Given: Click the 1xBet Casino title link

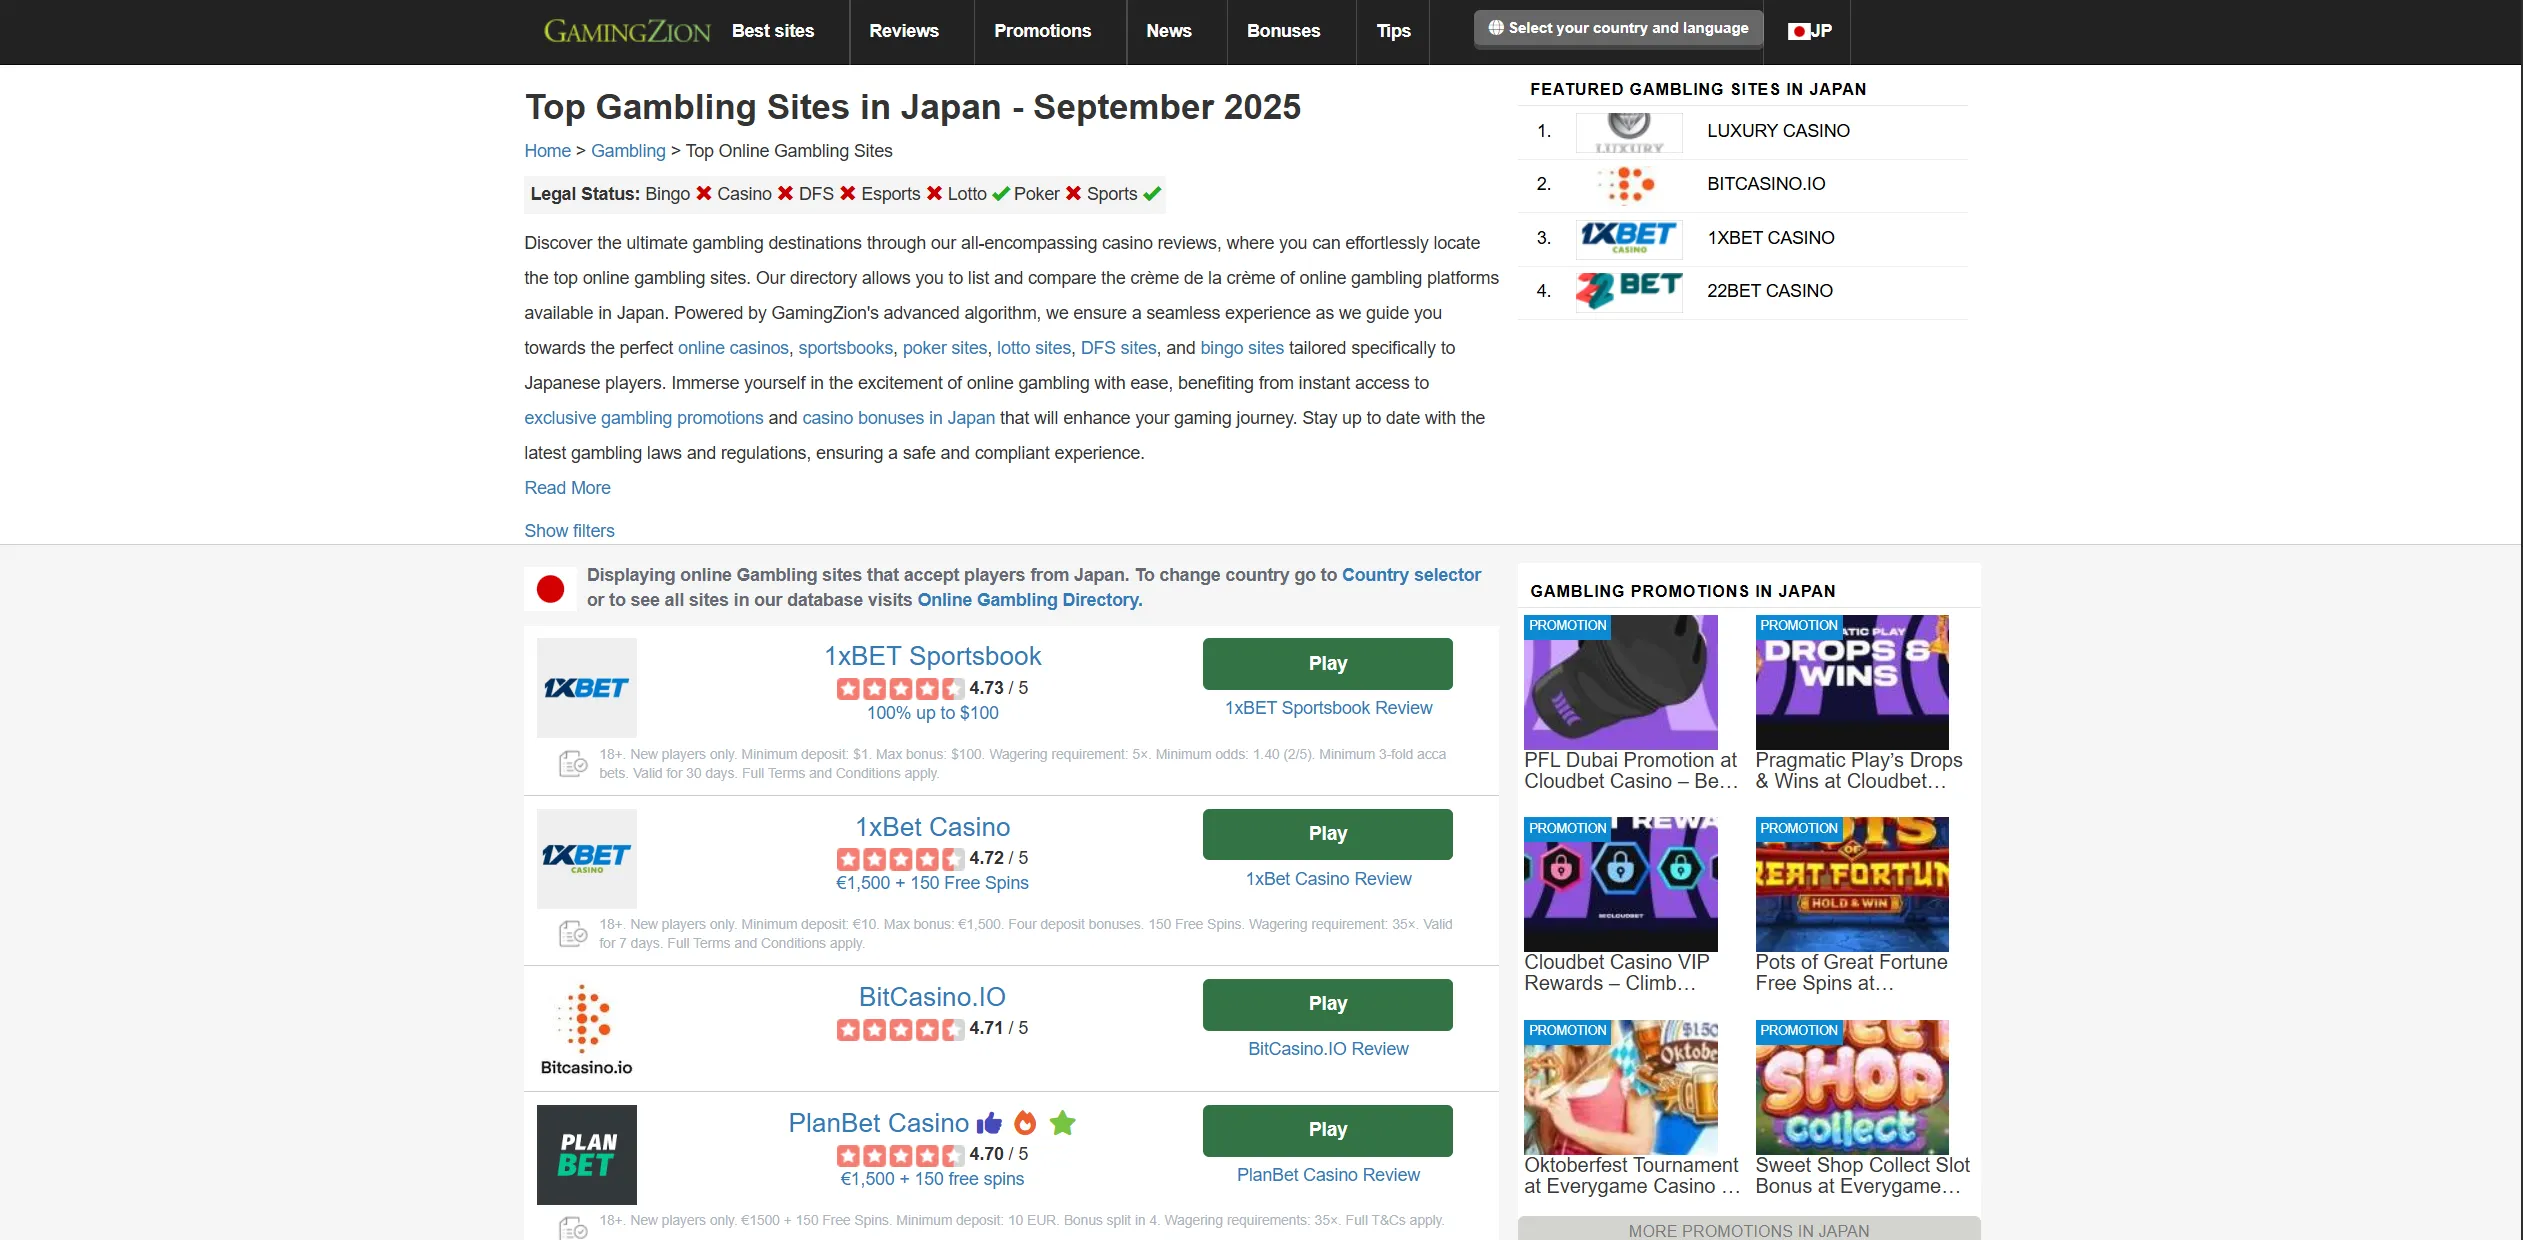Looking at the screenshot, I should pos(932,828).
